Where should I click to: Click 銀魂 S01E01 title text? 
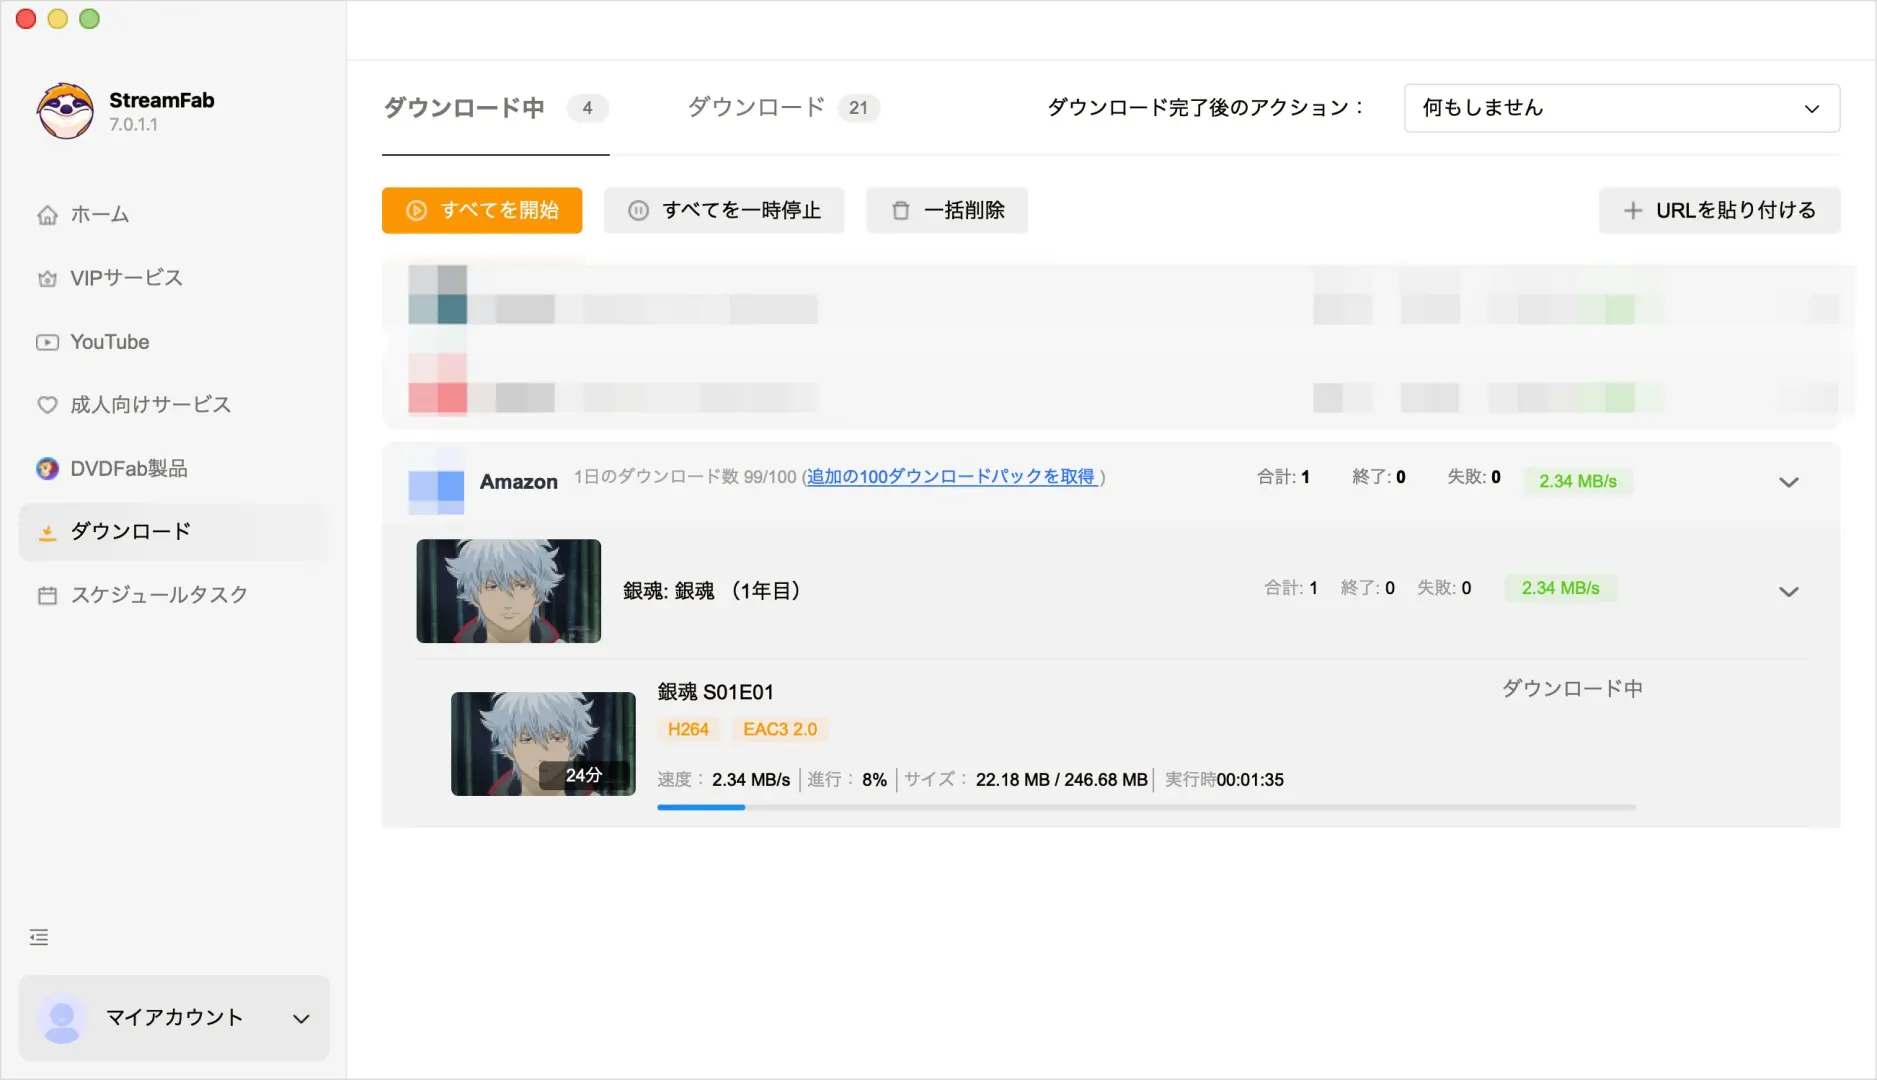pos(715,692)
